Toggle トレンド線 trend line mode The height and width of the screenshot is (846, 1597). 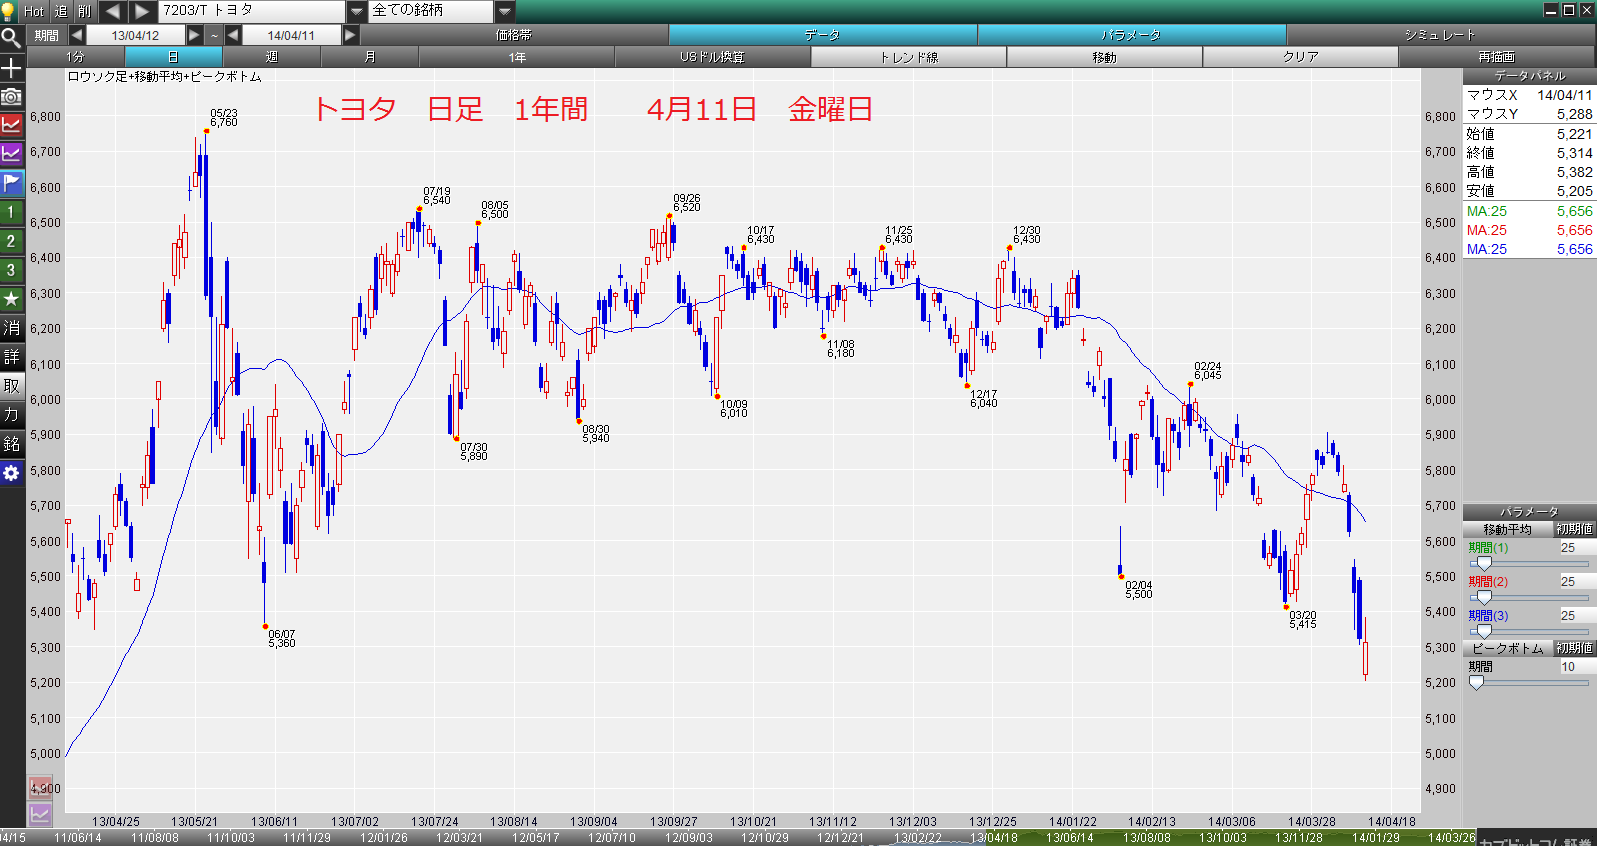909,57
